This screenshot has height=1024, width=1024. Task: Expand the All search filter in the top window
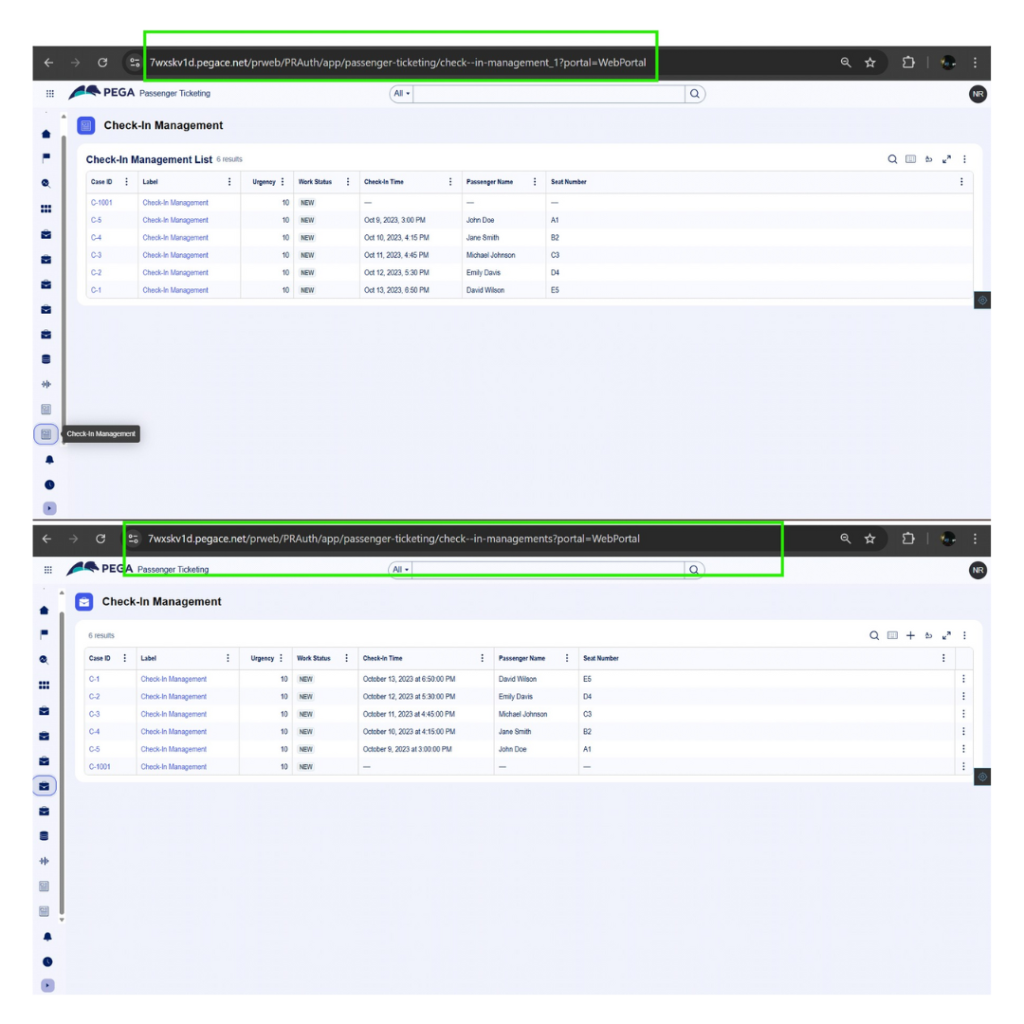pyautogui.click(x=401, y=94)
